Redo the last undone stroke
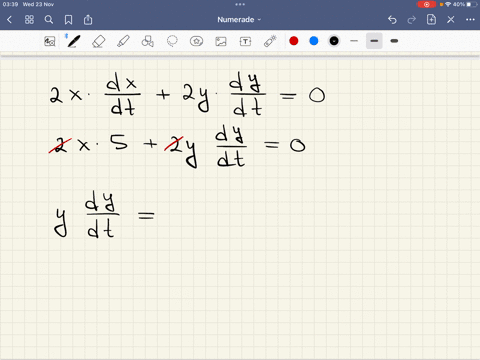The width and height of the screenshot is (480, 360). click(x=412, y=20)
